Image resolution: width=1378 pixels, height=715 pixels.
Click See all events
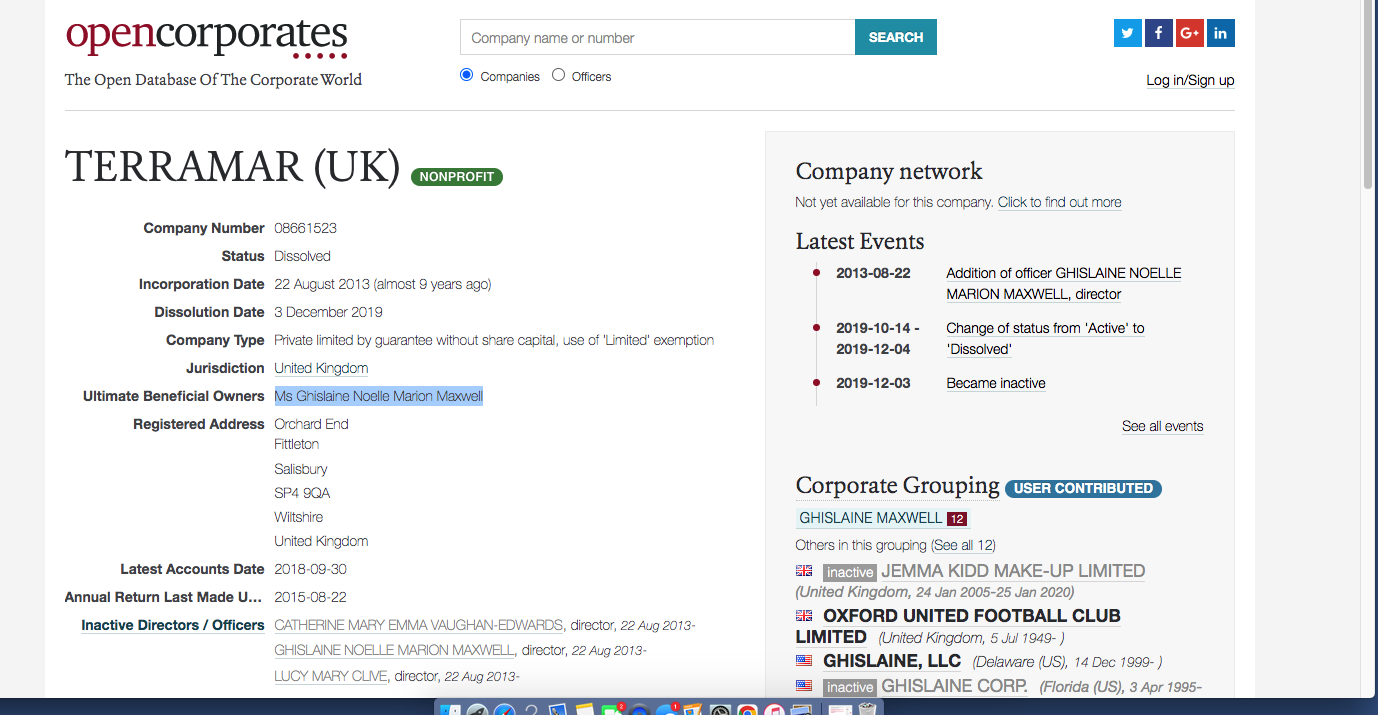click(1162, 426)
